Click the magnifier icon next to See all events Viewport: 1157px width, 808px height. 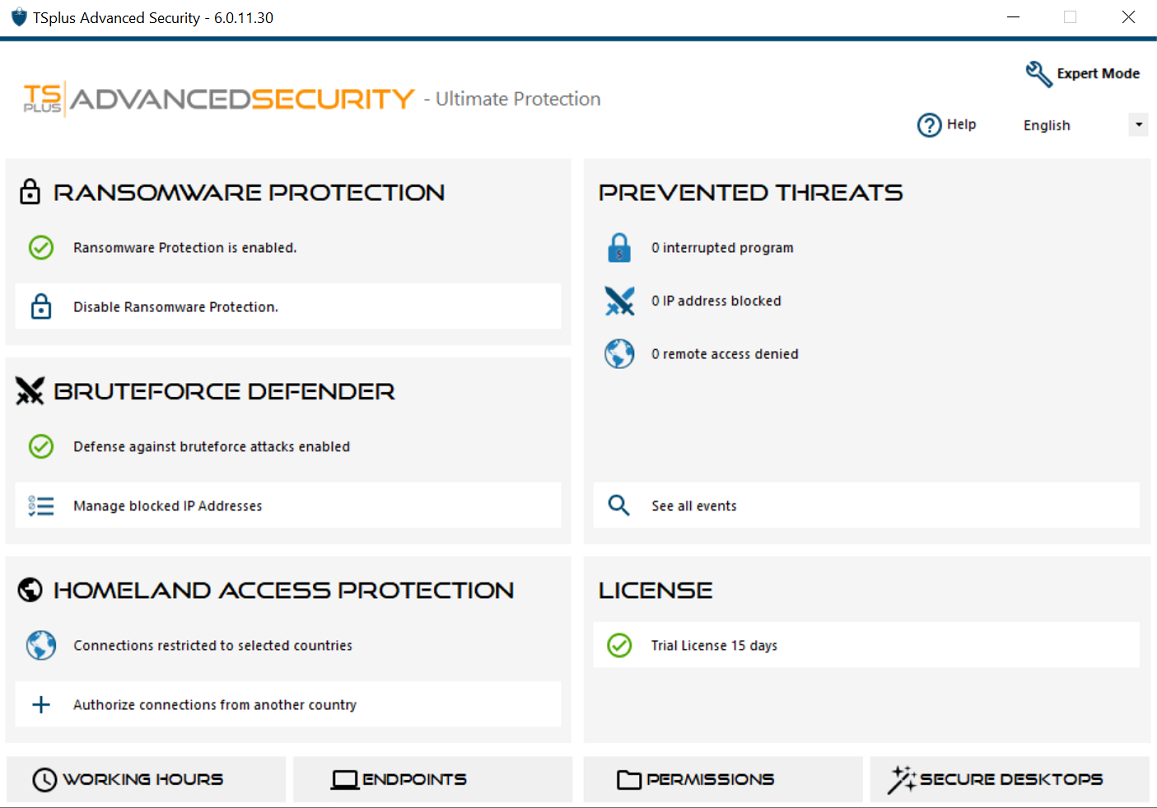(x=619, y=506)
